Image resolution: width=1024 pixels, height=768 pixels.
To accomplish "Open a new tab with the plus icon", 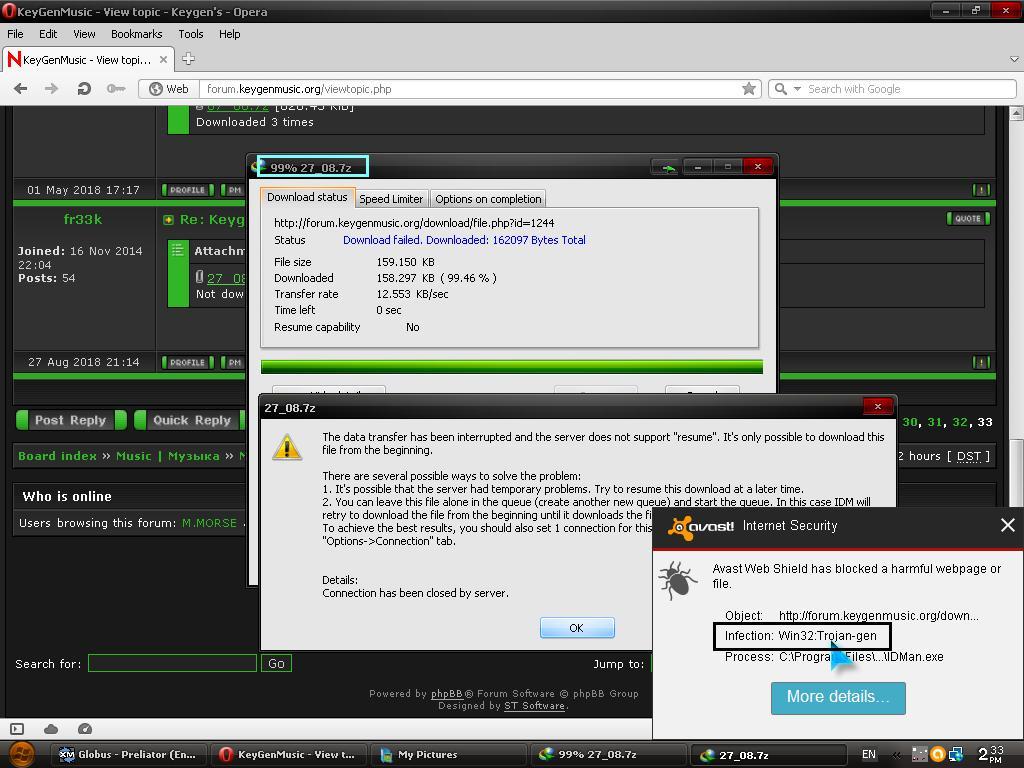I will click(x=189, y=59).
